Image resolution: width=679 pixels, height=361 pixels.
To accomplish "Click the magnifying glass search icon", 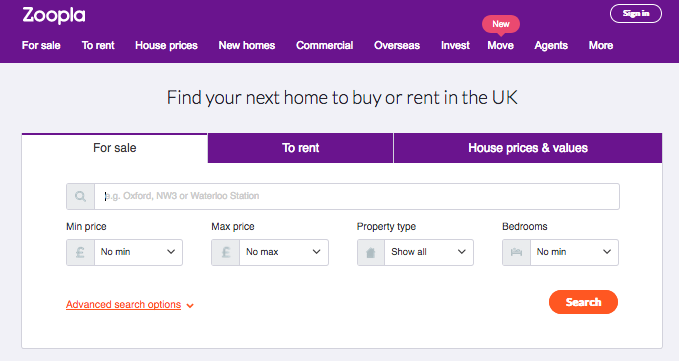I will click(80, 197).
